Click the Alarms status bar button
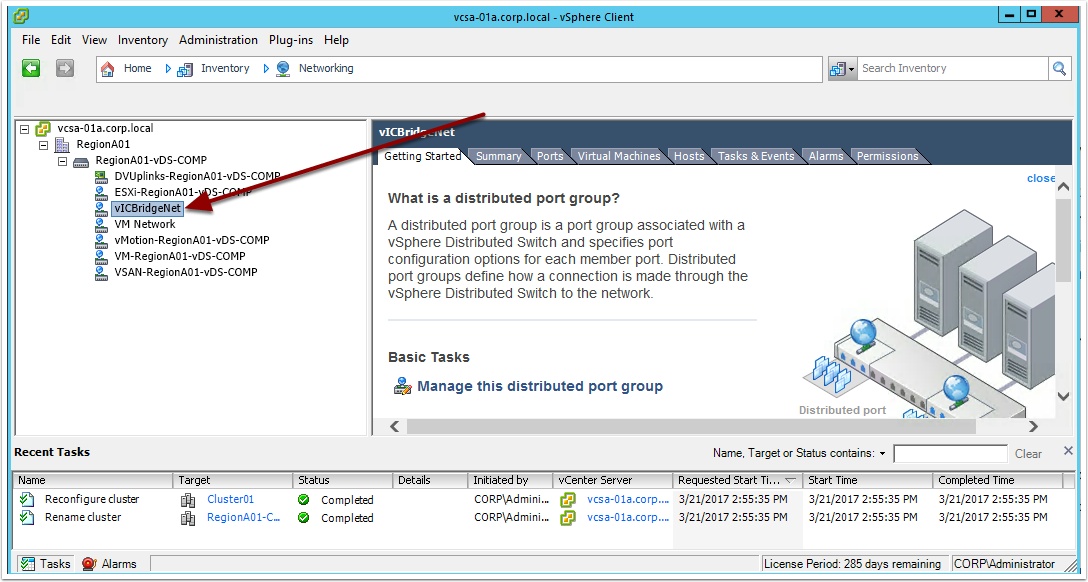 point(110,564)
